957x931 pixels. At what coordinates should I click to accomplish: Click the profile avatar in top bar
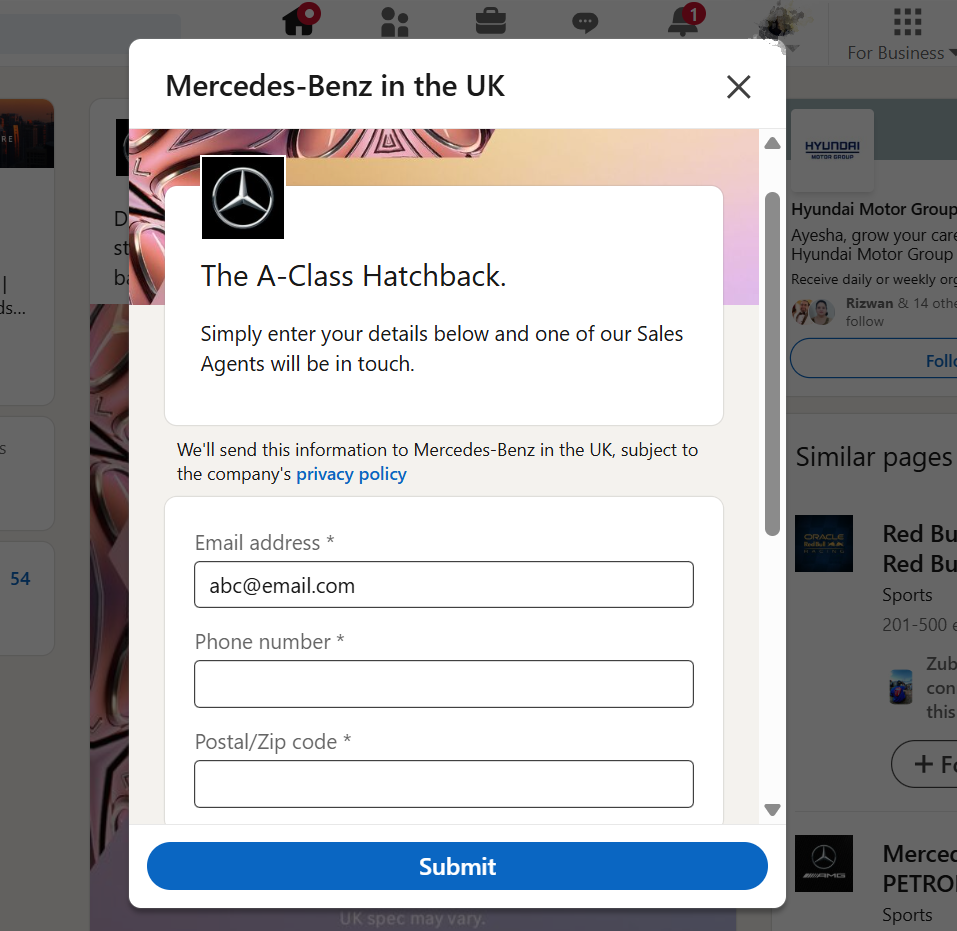(x=782, y=22)
